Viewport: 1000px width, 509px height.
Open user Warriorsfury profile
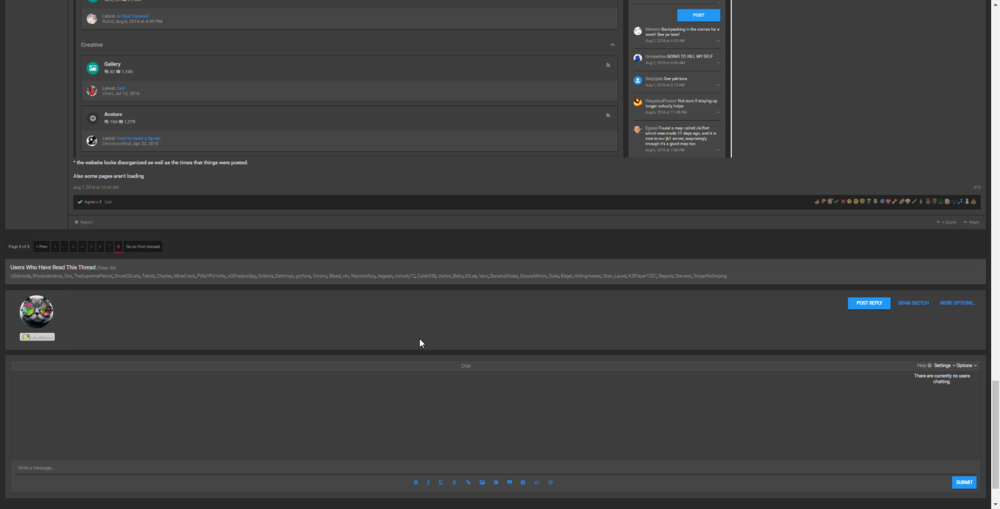(363, 276)
